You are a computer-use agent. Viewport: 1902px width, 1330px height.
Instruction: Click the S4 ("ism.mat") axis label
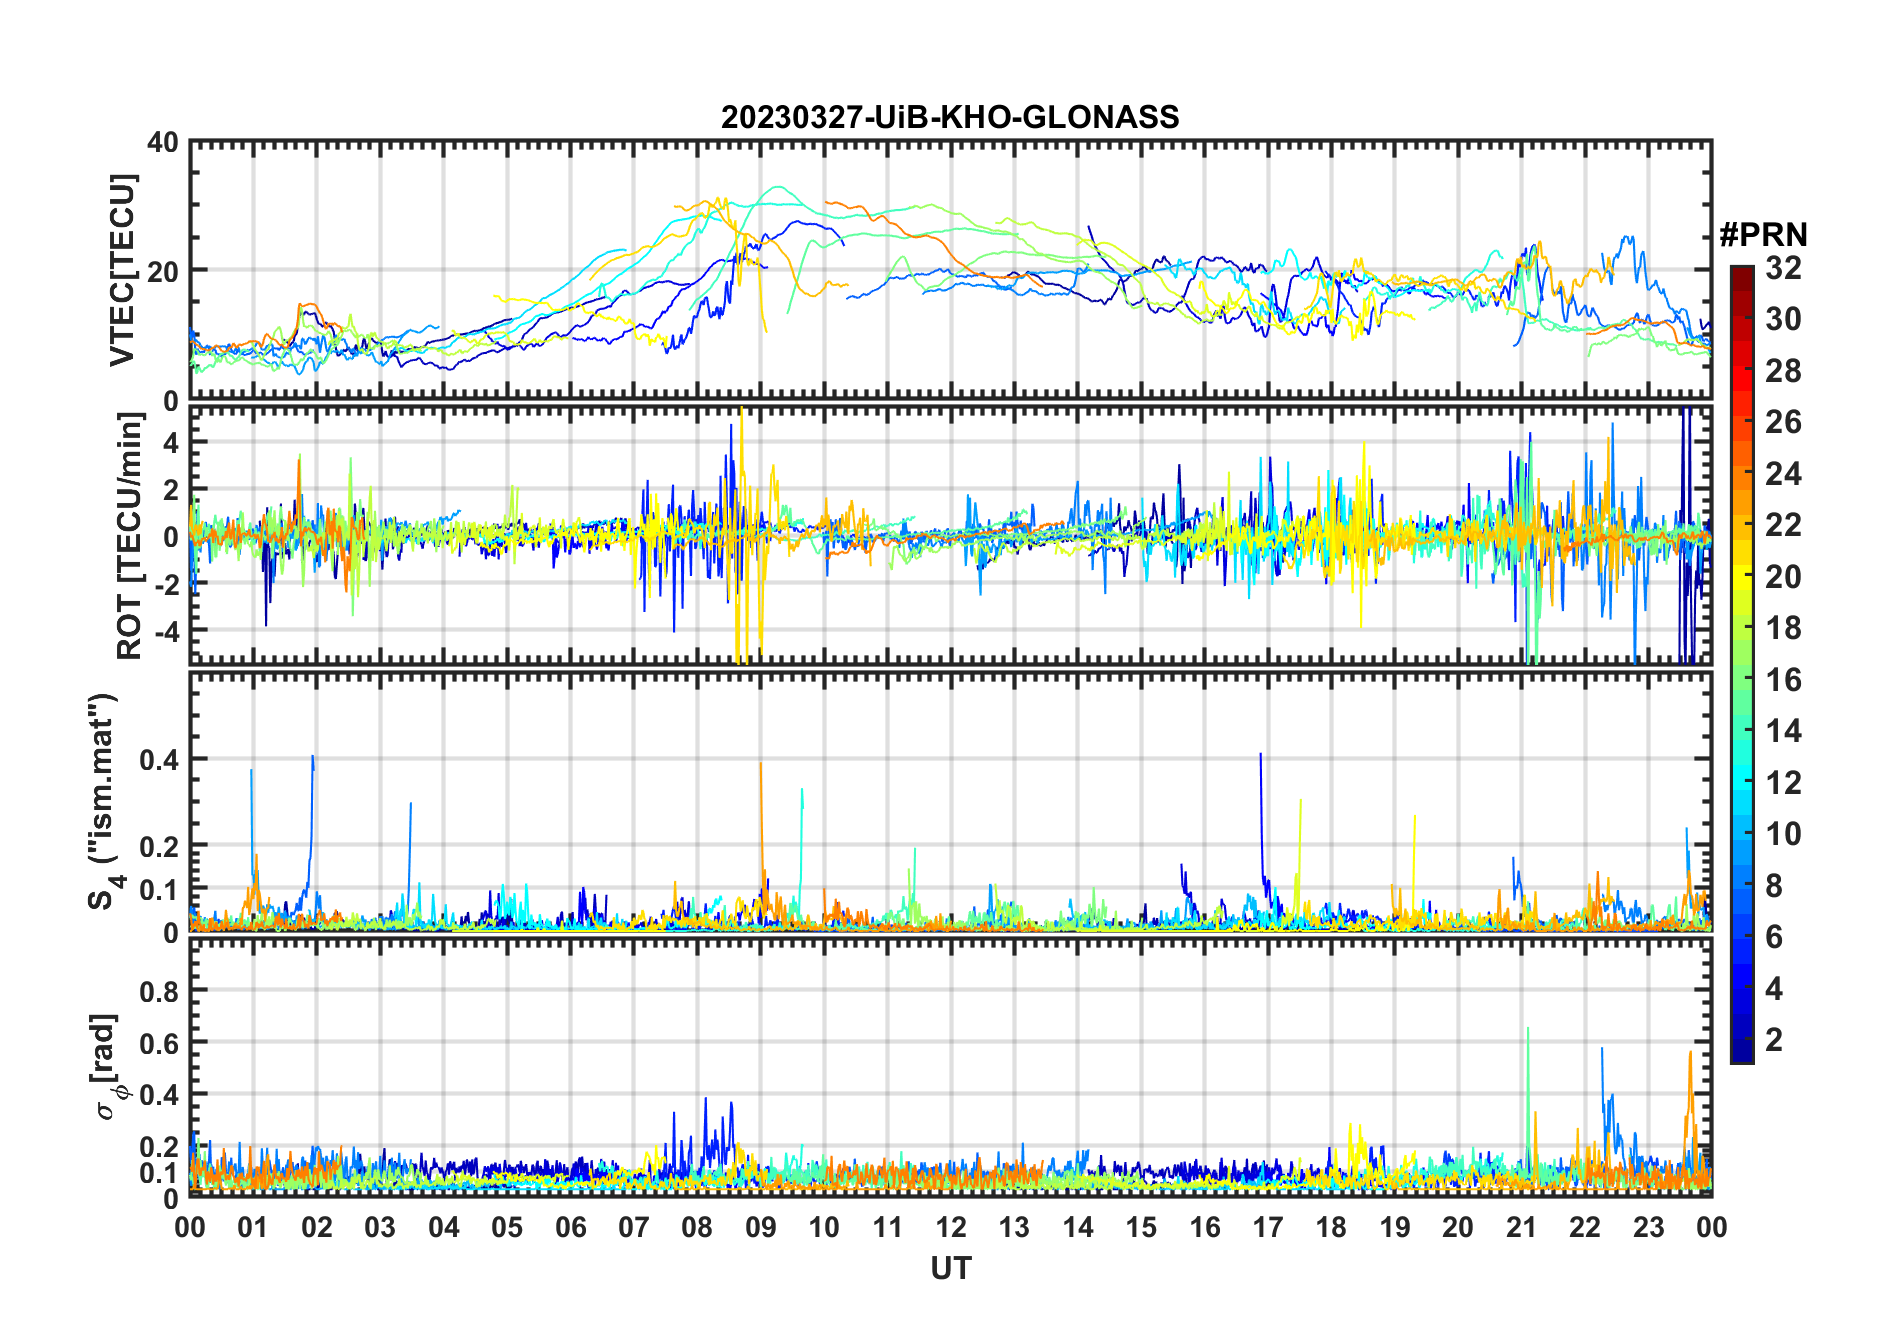[x=104, y=802]
